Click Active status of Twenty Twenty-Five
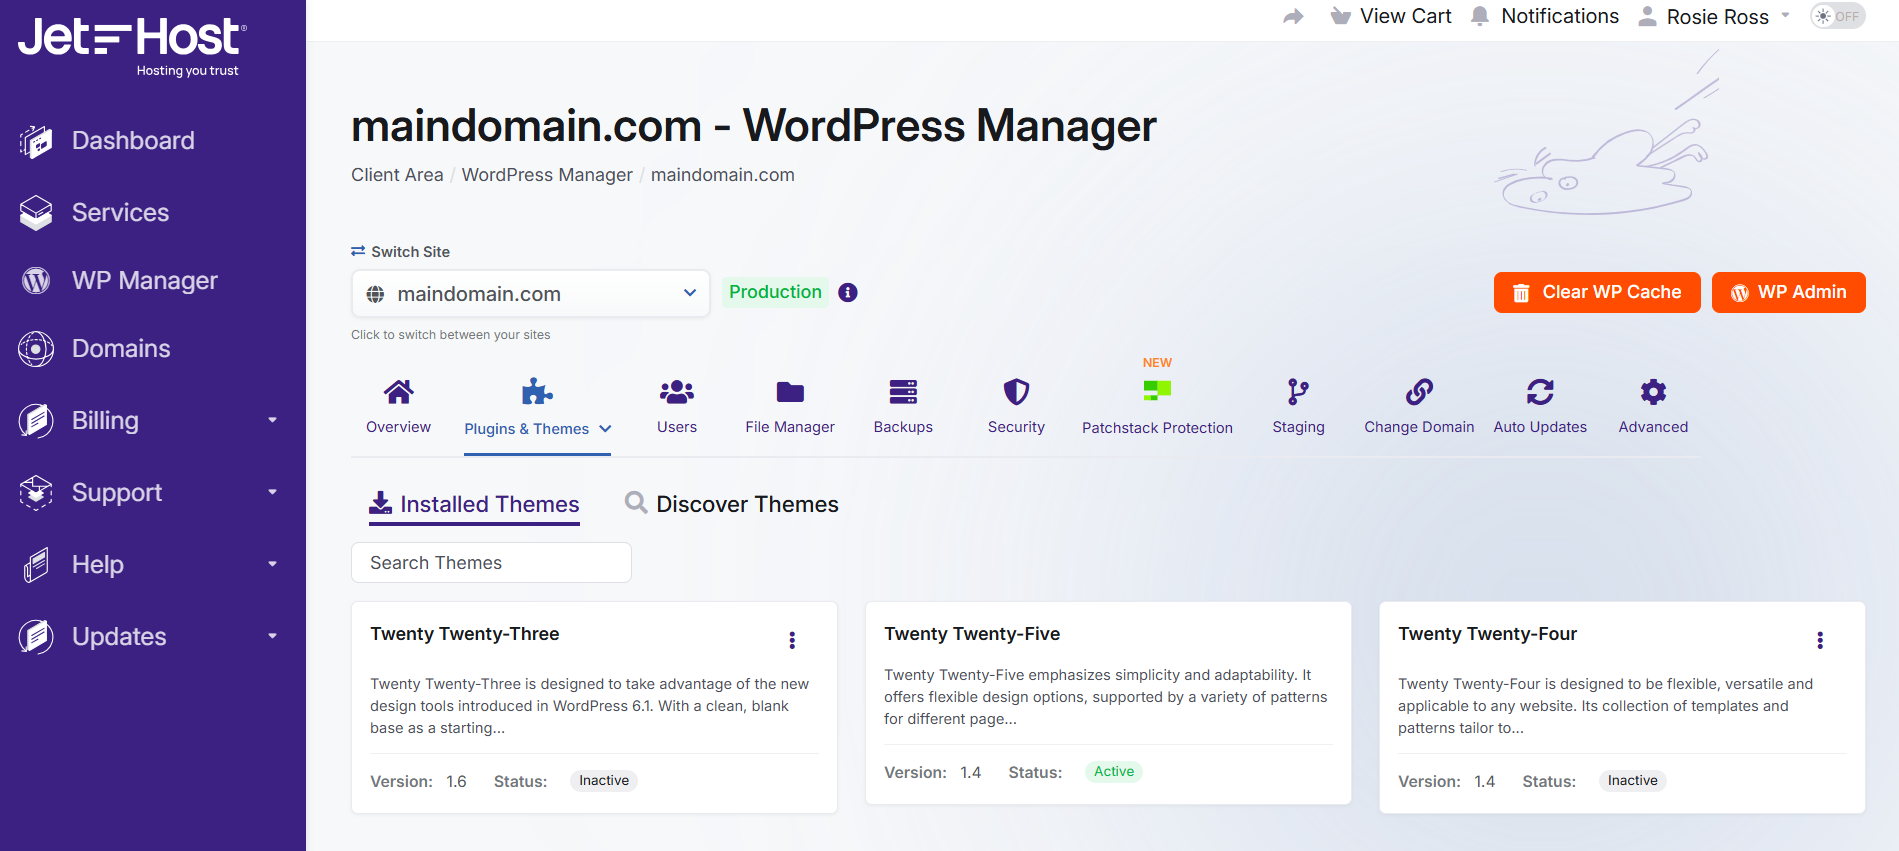The width and height of the screenshot is (1899, 851). pos(1114,772)
